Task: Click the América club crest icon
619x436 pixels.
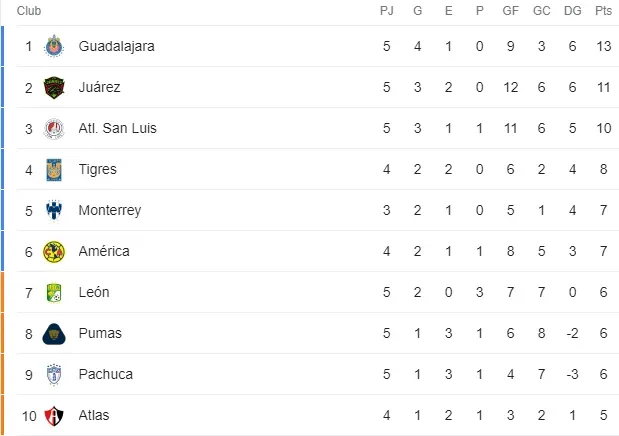Action: coord(54,252)
